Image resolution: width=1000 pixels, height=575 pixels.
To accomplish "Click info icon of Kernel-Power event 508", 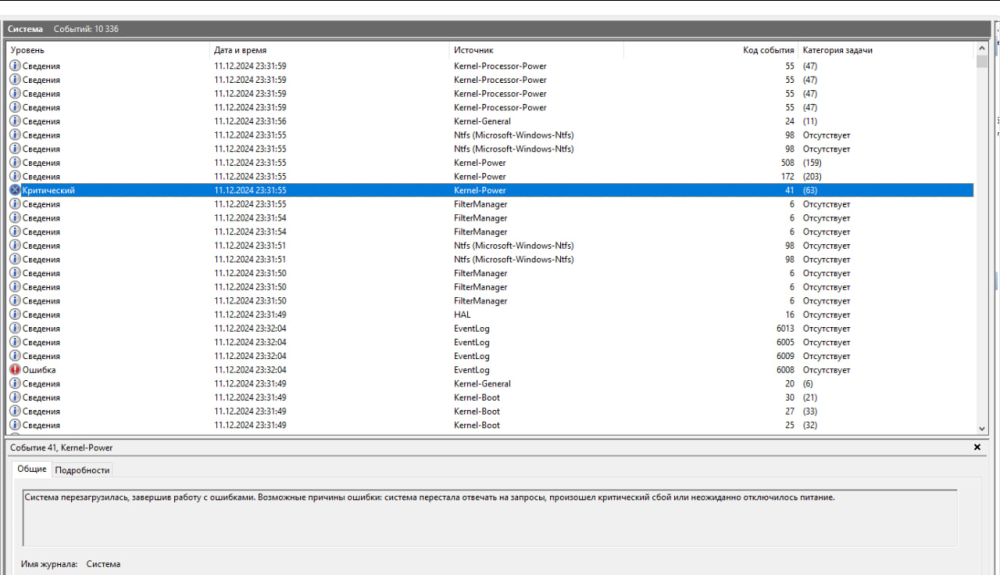I will pos(15,163).
